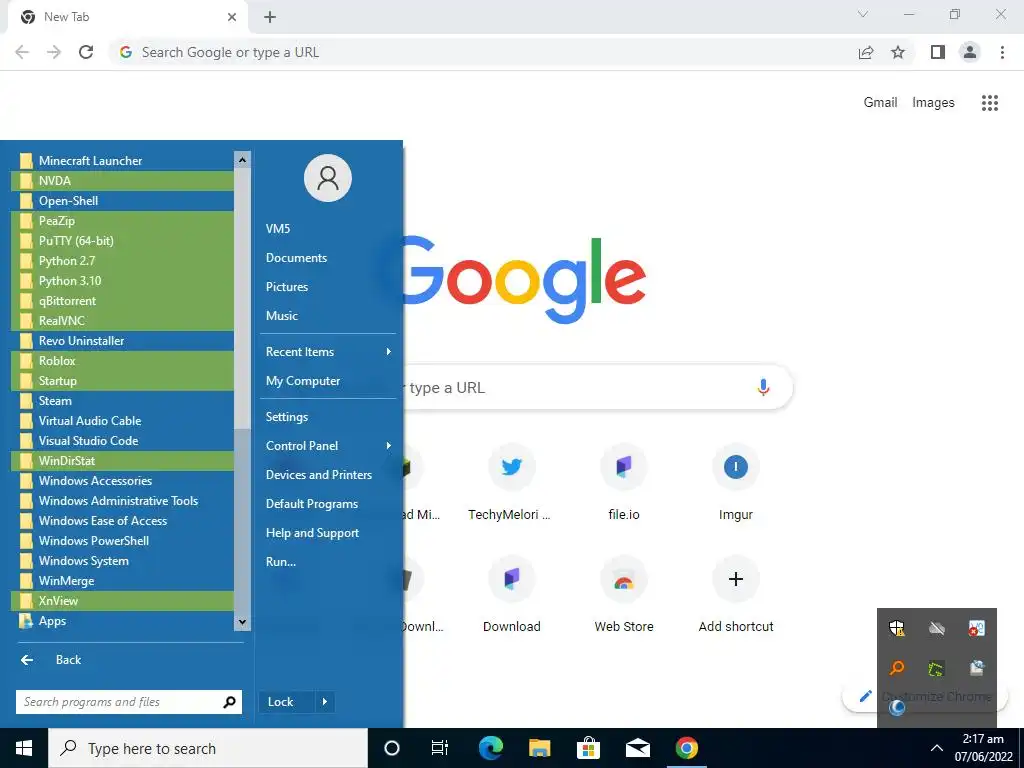The width and height of the screenshot is (1024, 768).
Task: Bookmark this tab with the star icon
Action: coord(898,52)
